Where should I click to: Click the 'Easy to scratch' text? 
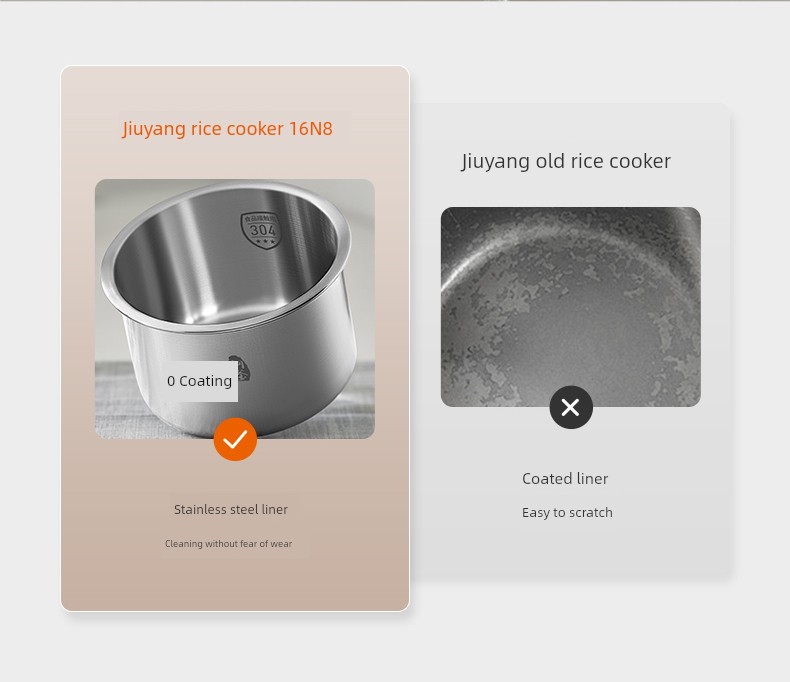pos(567,512)
